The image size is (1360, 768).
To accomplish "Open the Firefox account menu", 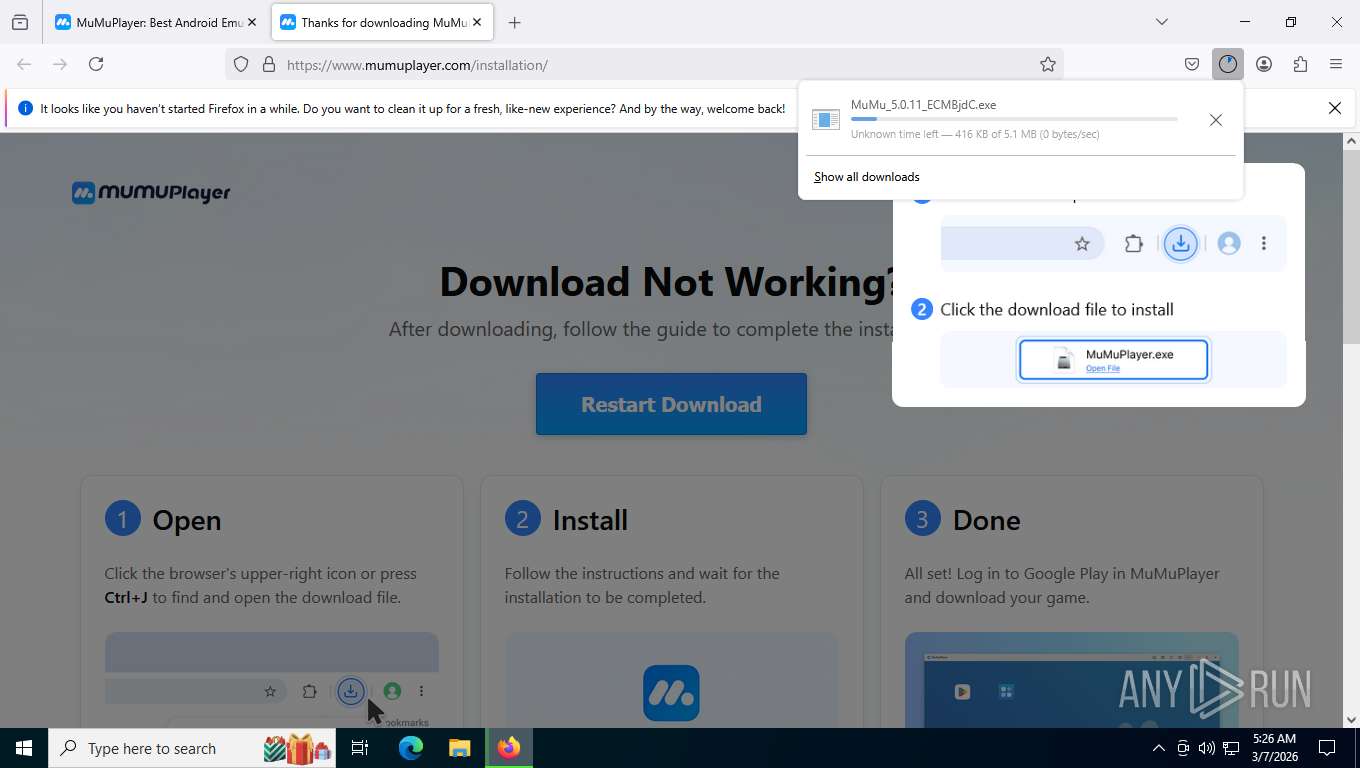I will click(x=1264, y=64).
